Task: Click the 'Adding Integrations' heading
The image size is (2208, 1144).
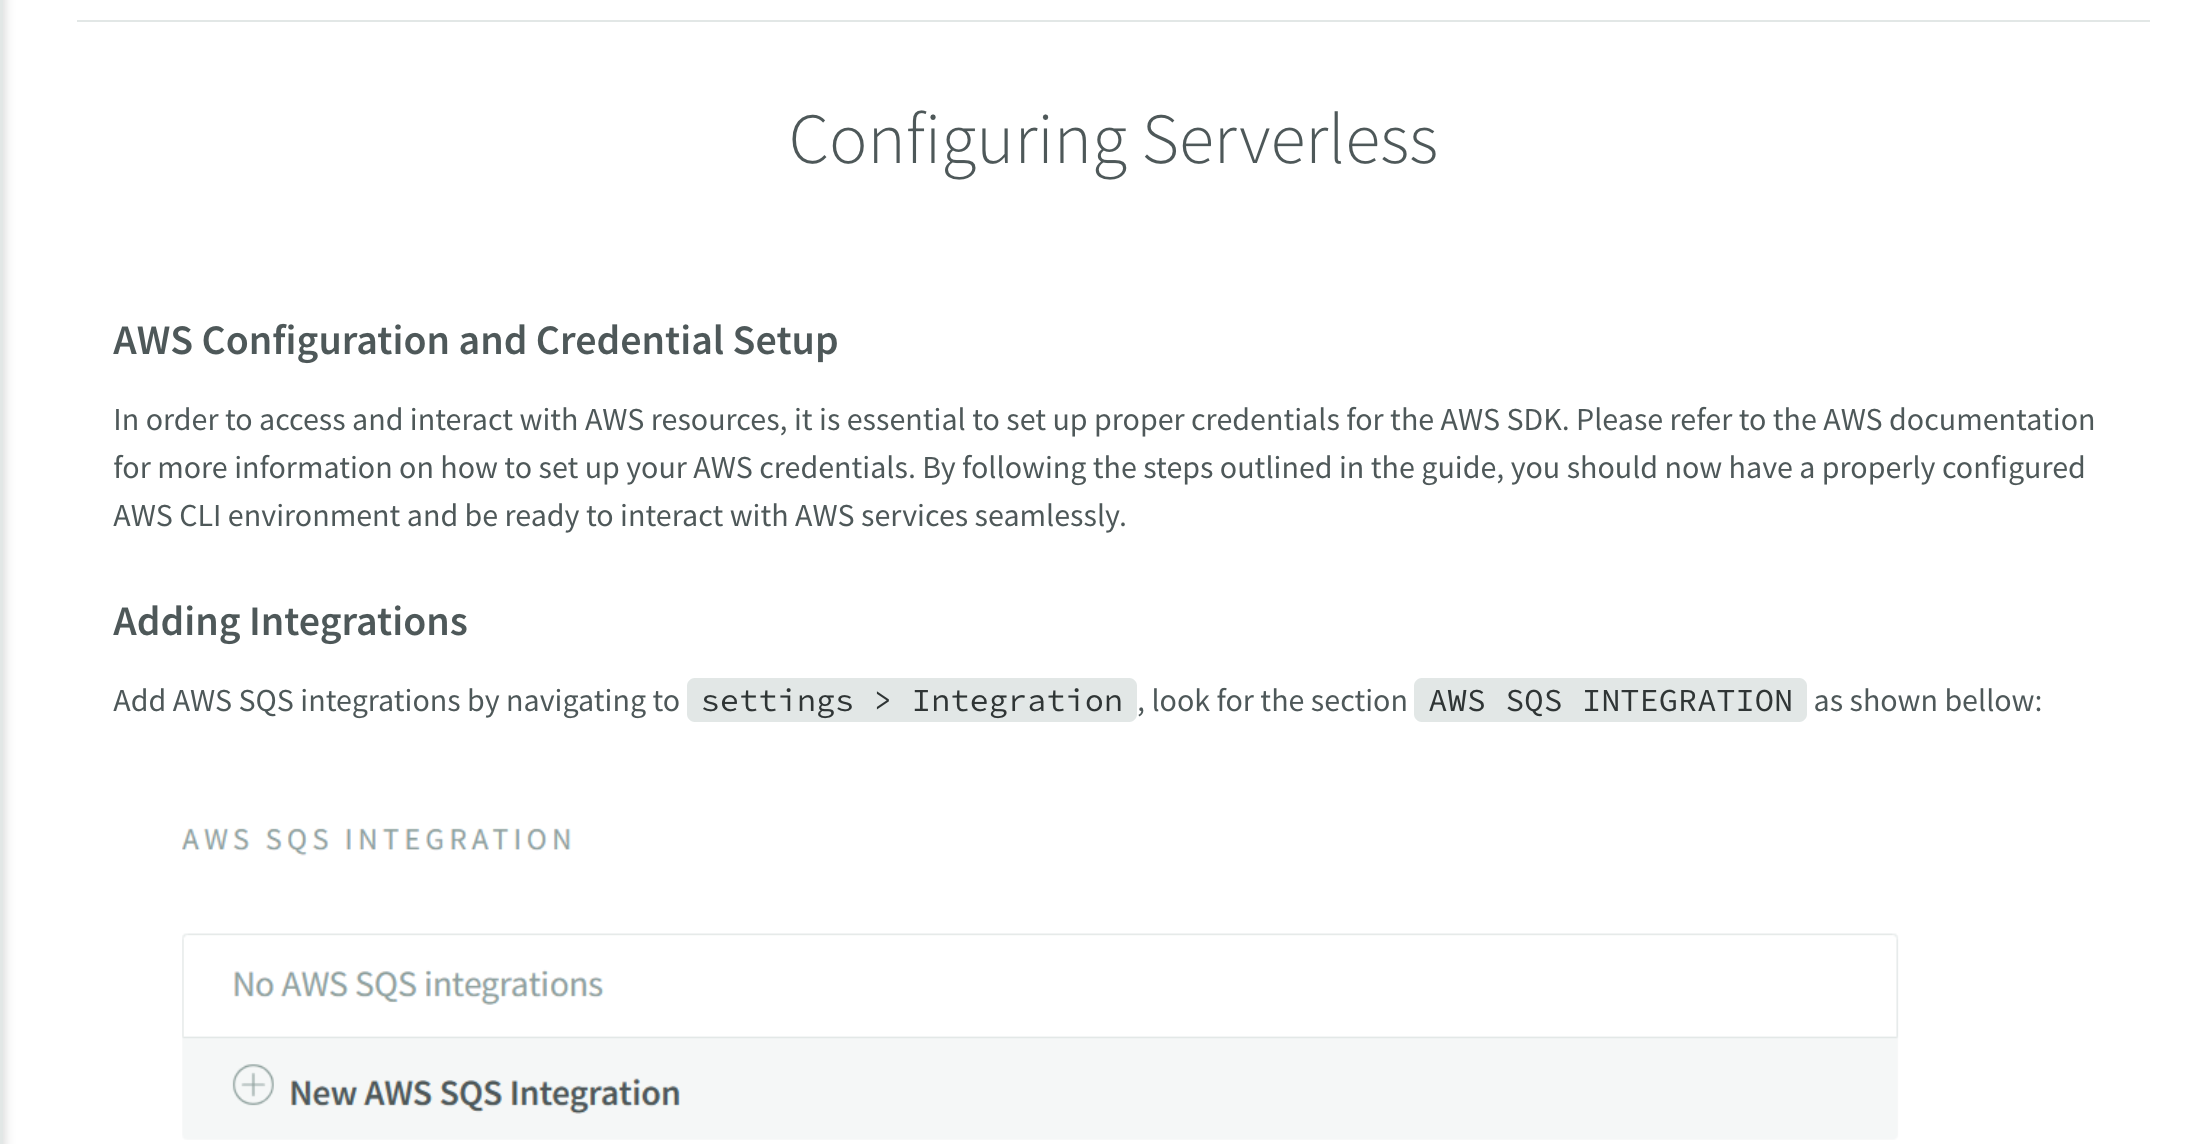Action: [290, 622]
